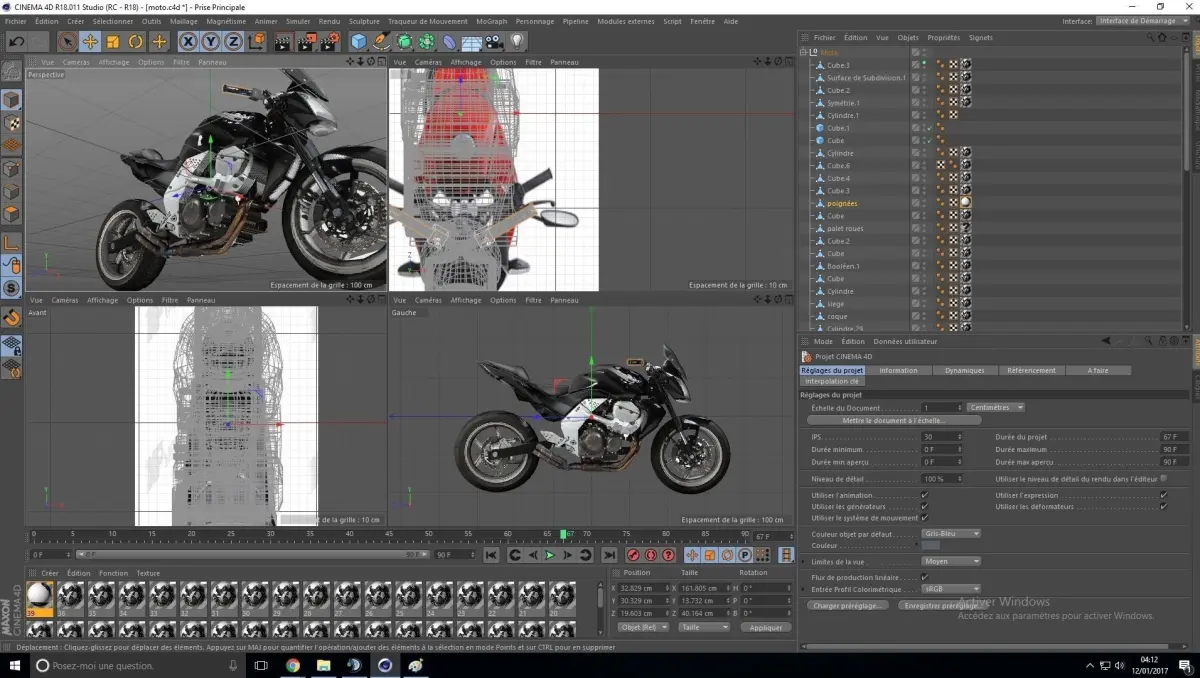Open the Moyen view clipping dropdown
Image resolution: width=1200 pixels, height=678 pixels.
[950, 562]
